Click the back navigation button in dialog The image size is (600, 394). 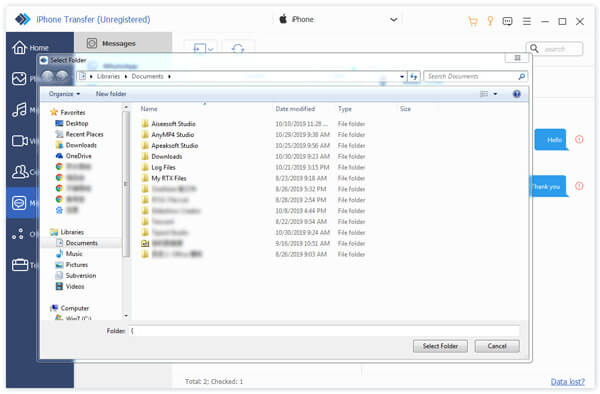point(47,77)
